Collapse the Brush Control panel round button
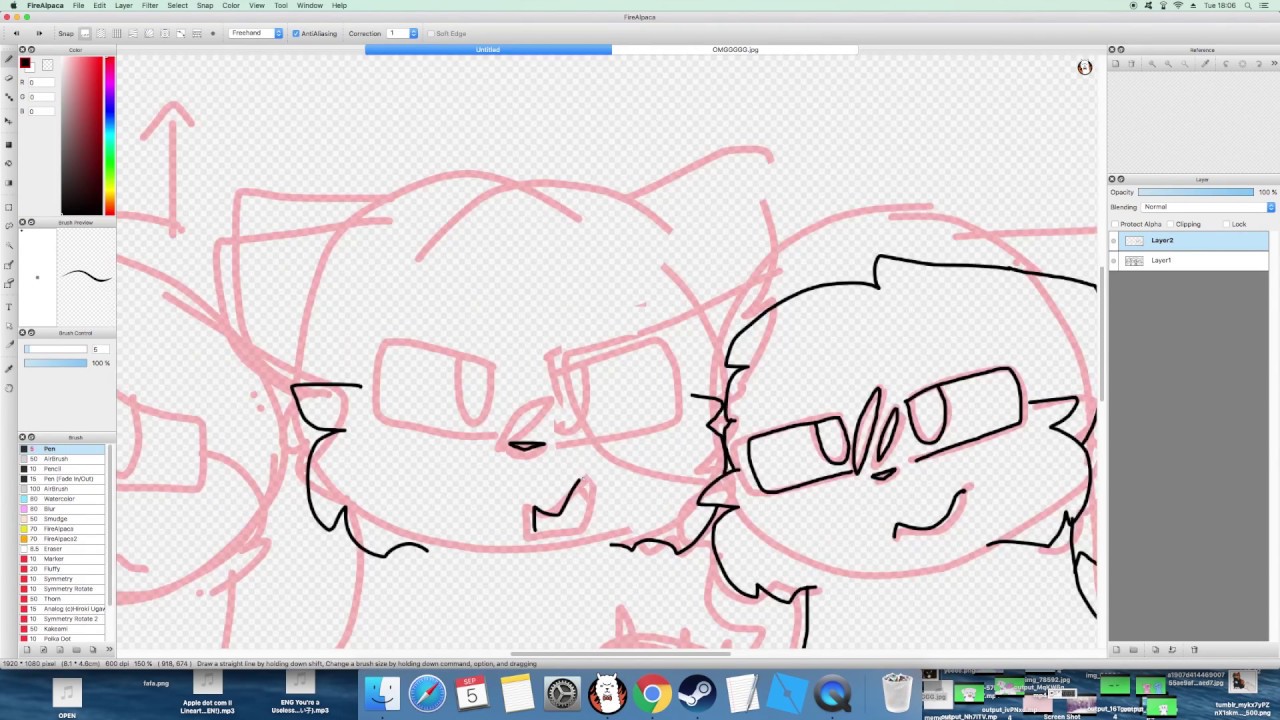 click(x=32, y=333)
